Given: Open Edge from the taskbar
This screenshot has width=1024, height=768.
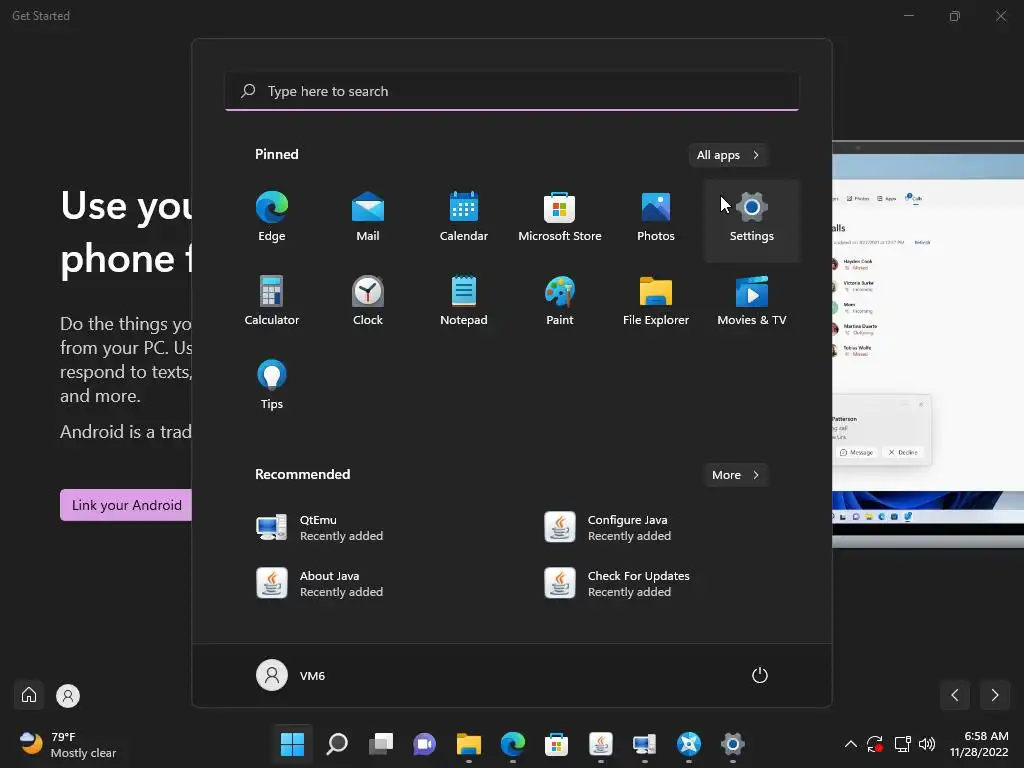Looking at the screenshot, I should point(513,744).
